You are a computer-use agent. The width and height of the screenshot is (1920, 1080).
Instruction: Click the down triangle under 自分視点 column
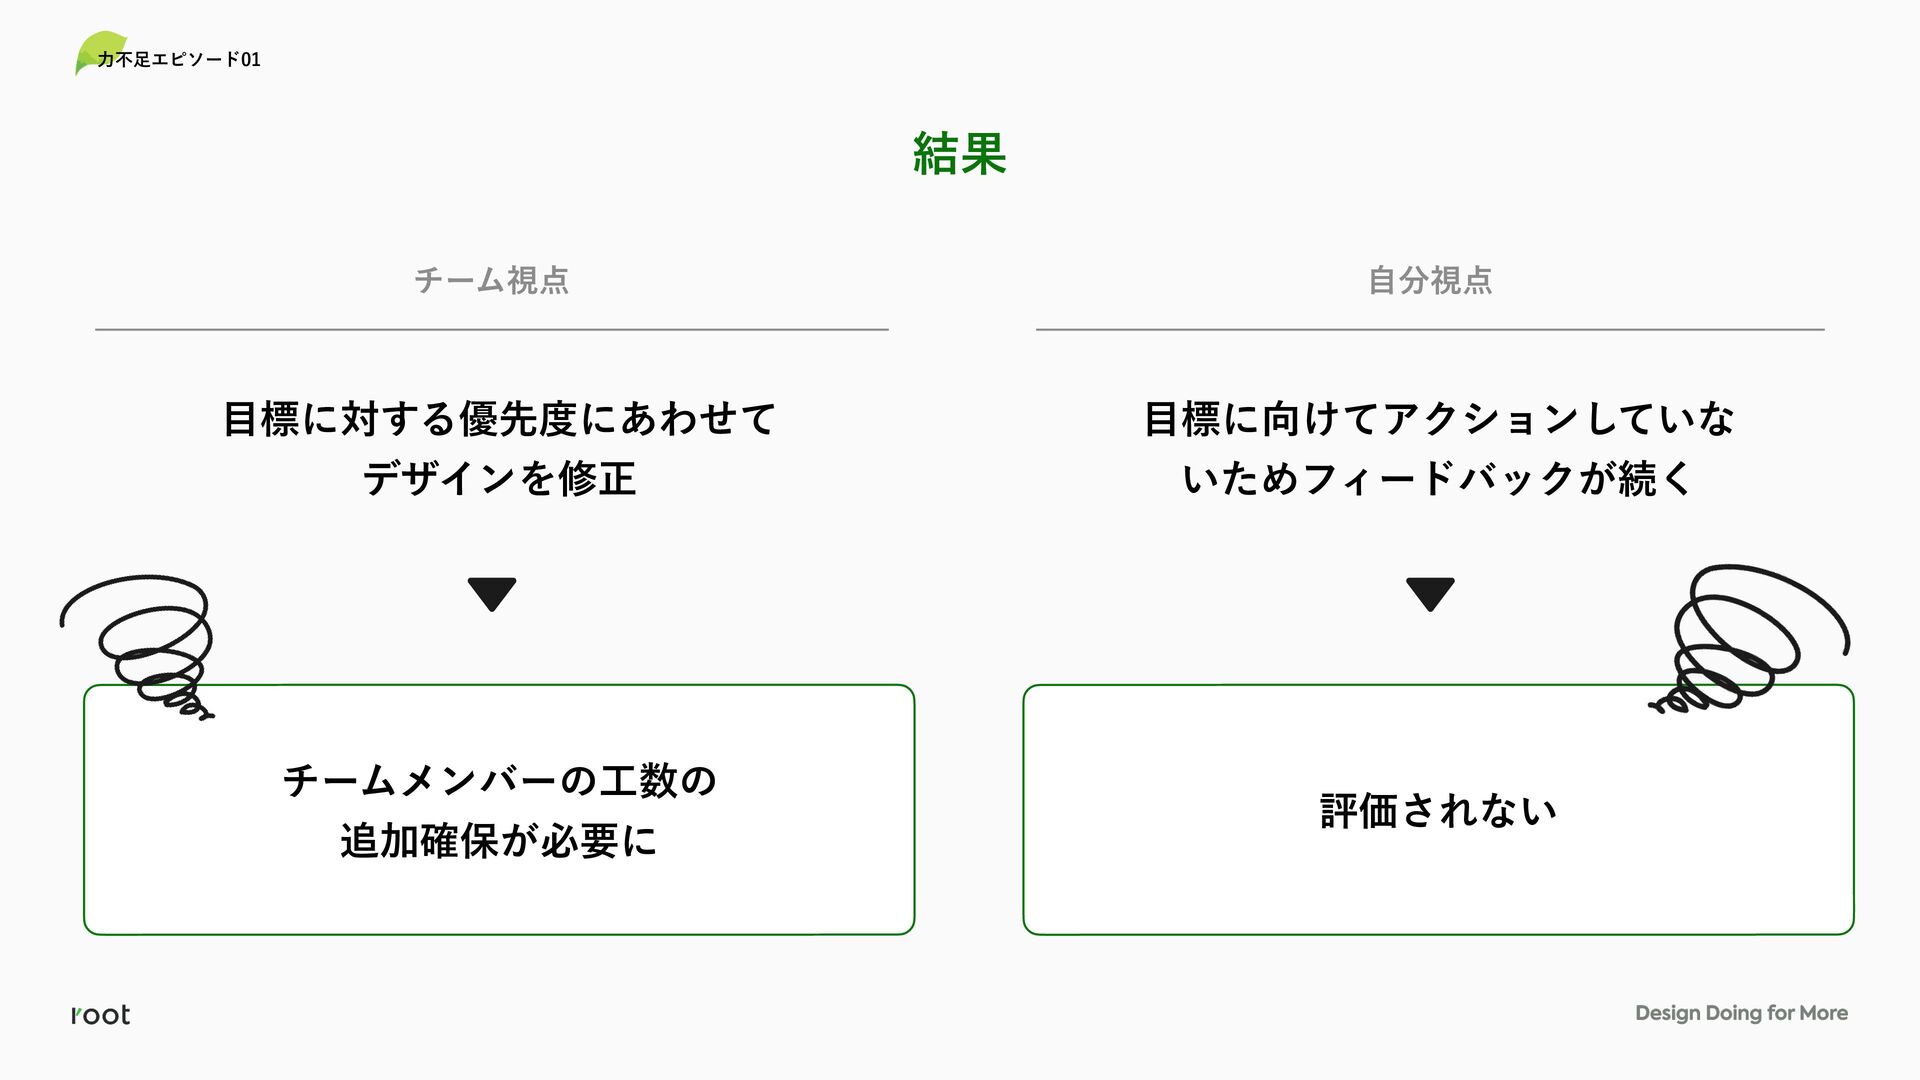[x=1430, y=593]
